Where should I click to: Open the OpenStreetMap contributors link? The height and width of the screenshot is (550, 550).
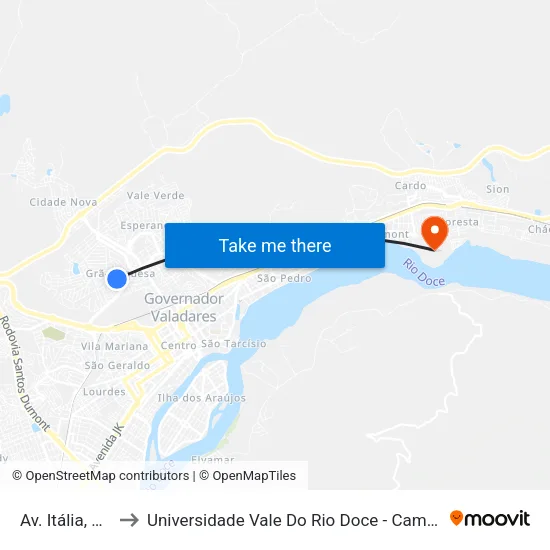pyautogui.click(x=101, y=476)
